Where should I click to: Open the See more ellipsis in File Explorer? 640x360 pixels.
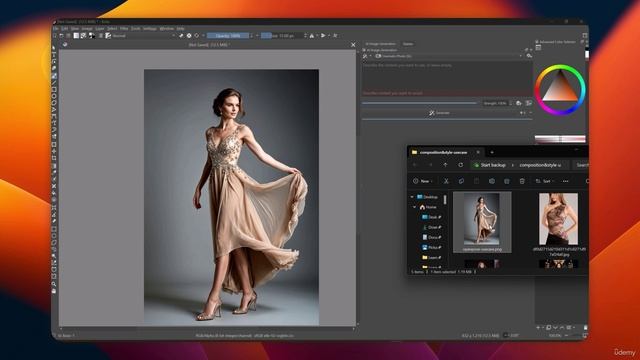[566, 181]
